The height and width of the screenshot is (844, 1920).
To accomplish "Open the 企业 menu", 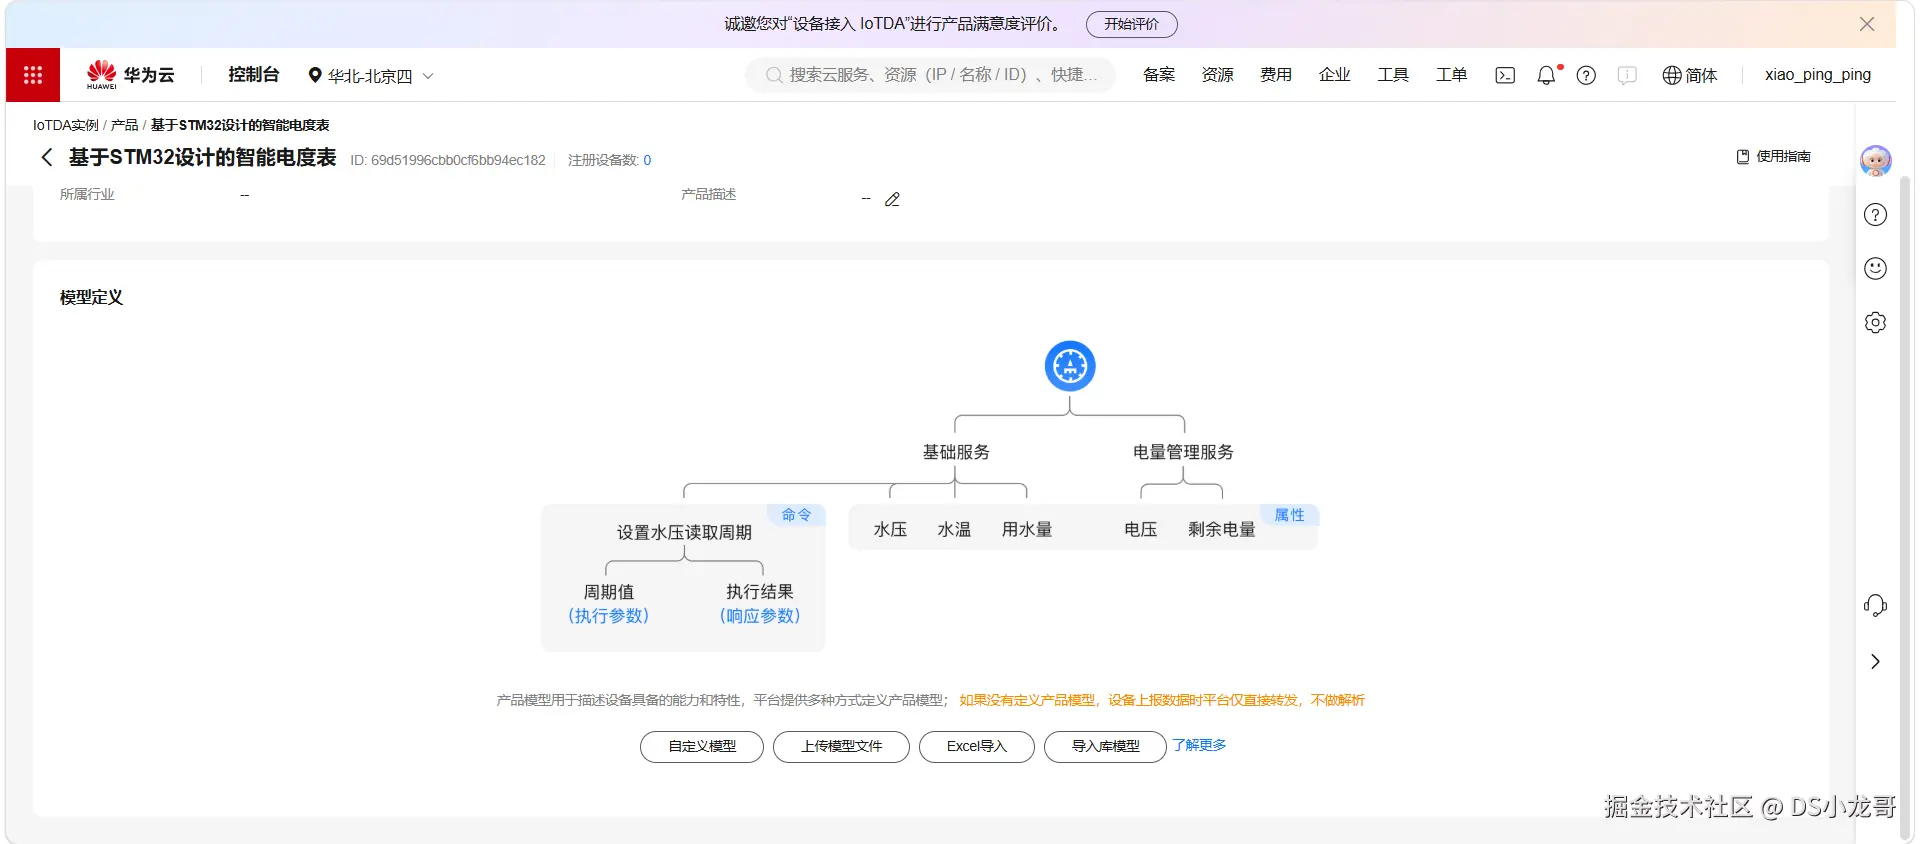I will [x=1335, y=75].
